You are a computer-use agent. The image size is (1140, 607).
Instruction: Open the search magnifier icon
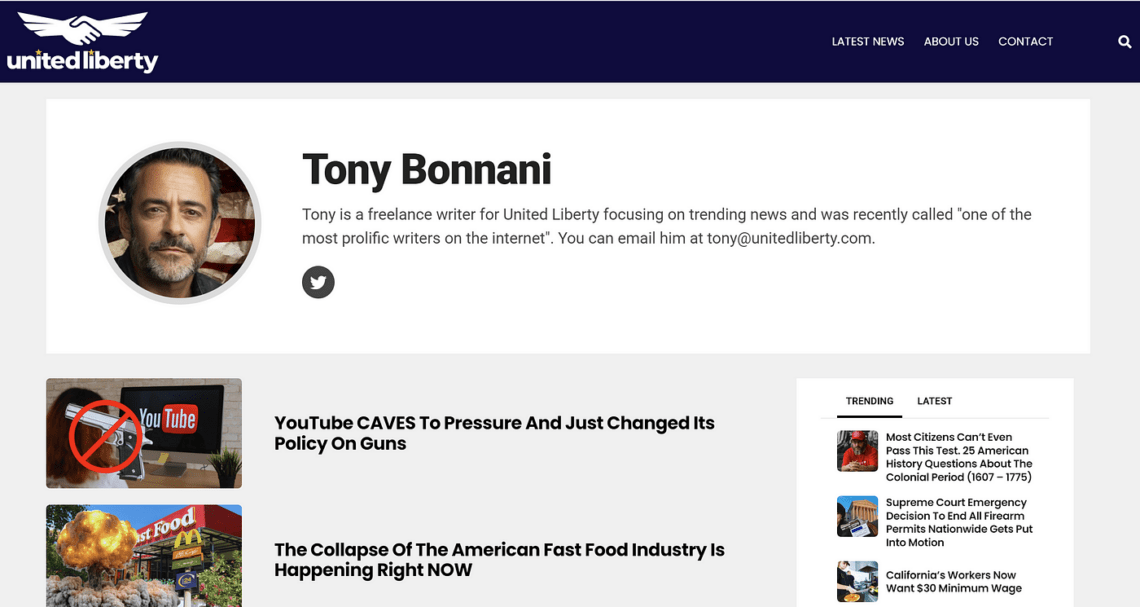point(1124,41)
